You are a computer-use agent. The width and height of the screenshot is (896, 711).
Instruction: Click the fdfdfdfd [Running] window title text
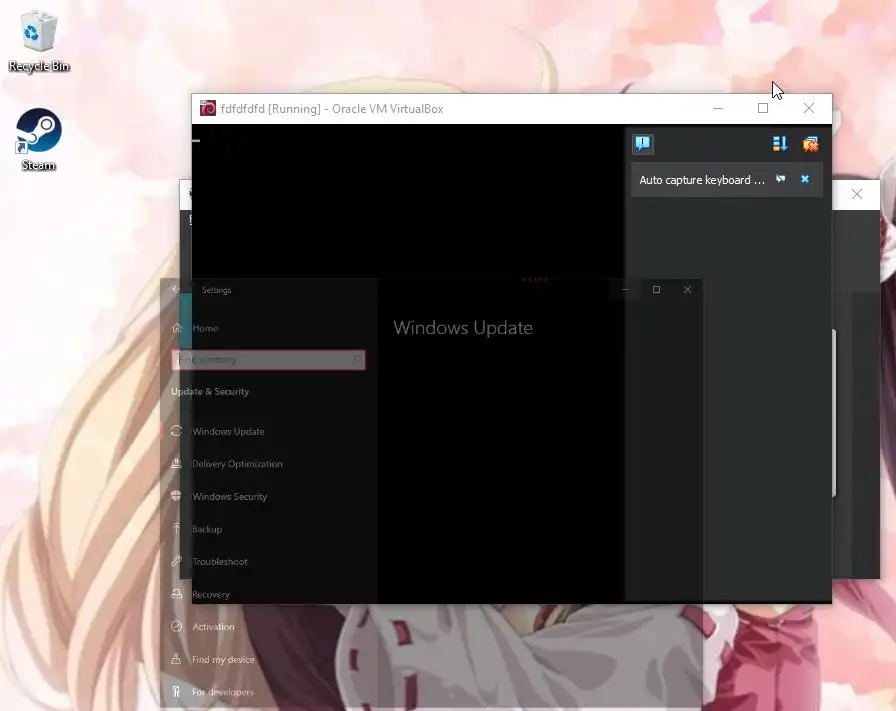tap(332, 109)
